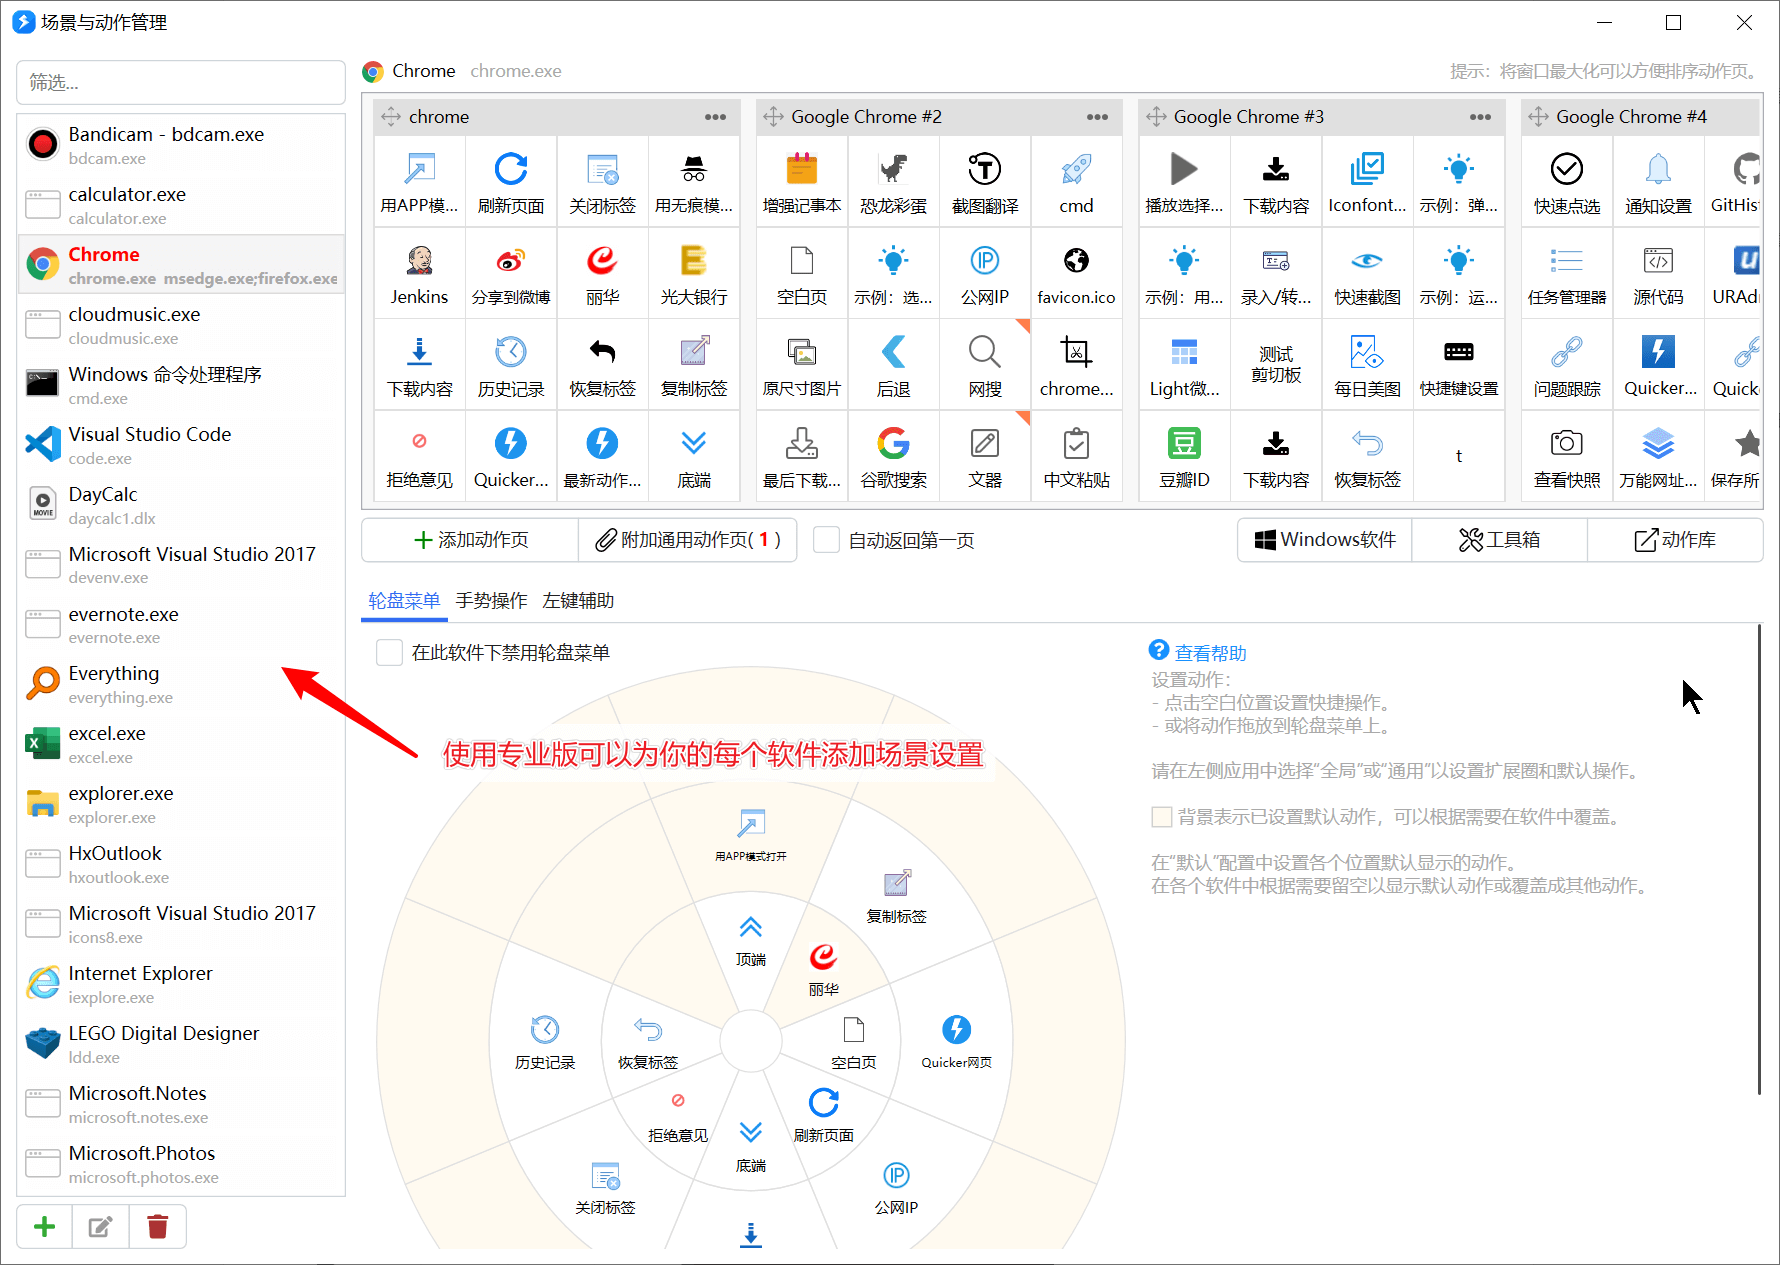Click the edit scene pencil button

(x=101, y=1227)
